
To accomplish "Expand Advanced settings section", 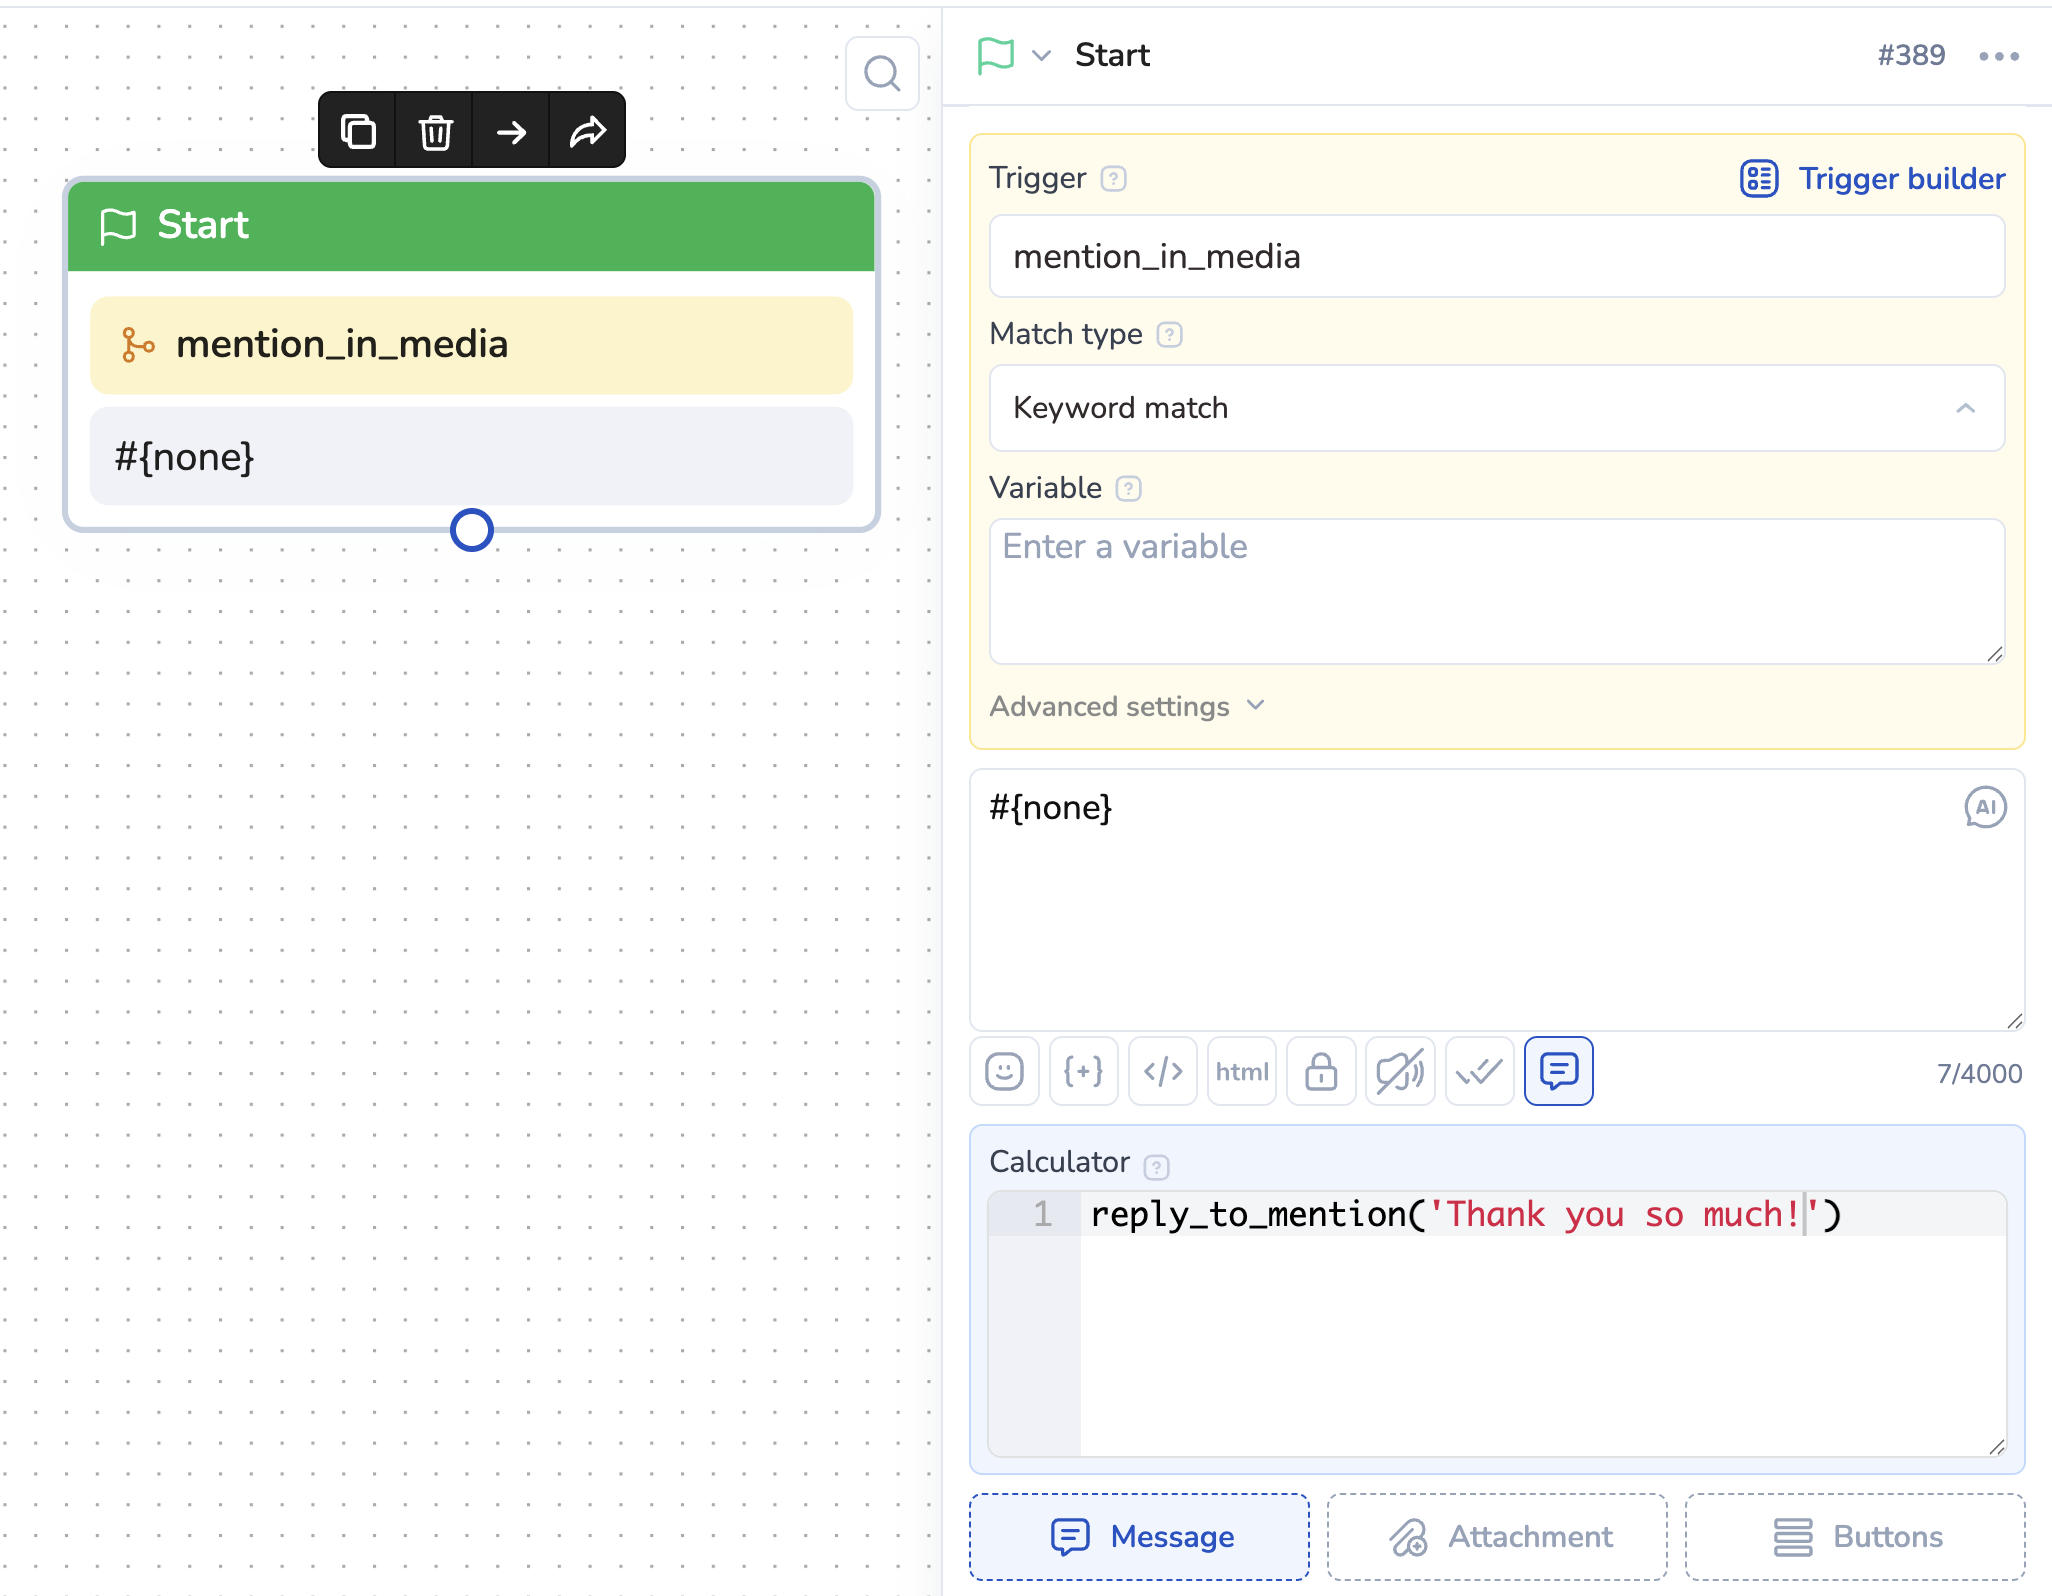I will pos(1127,706).
